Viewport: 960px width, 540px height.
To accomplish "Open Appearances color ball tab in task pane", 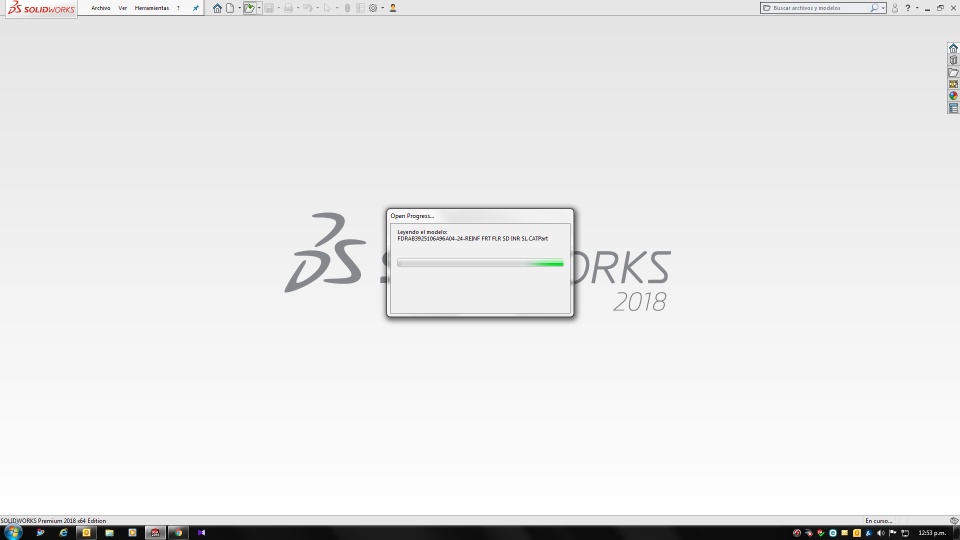I will 953,96.
